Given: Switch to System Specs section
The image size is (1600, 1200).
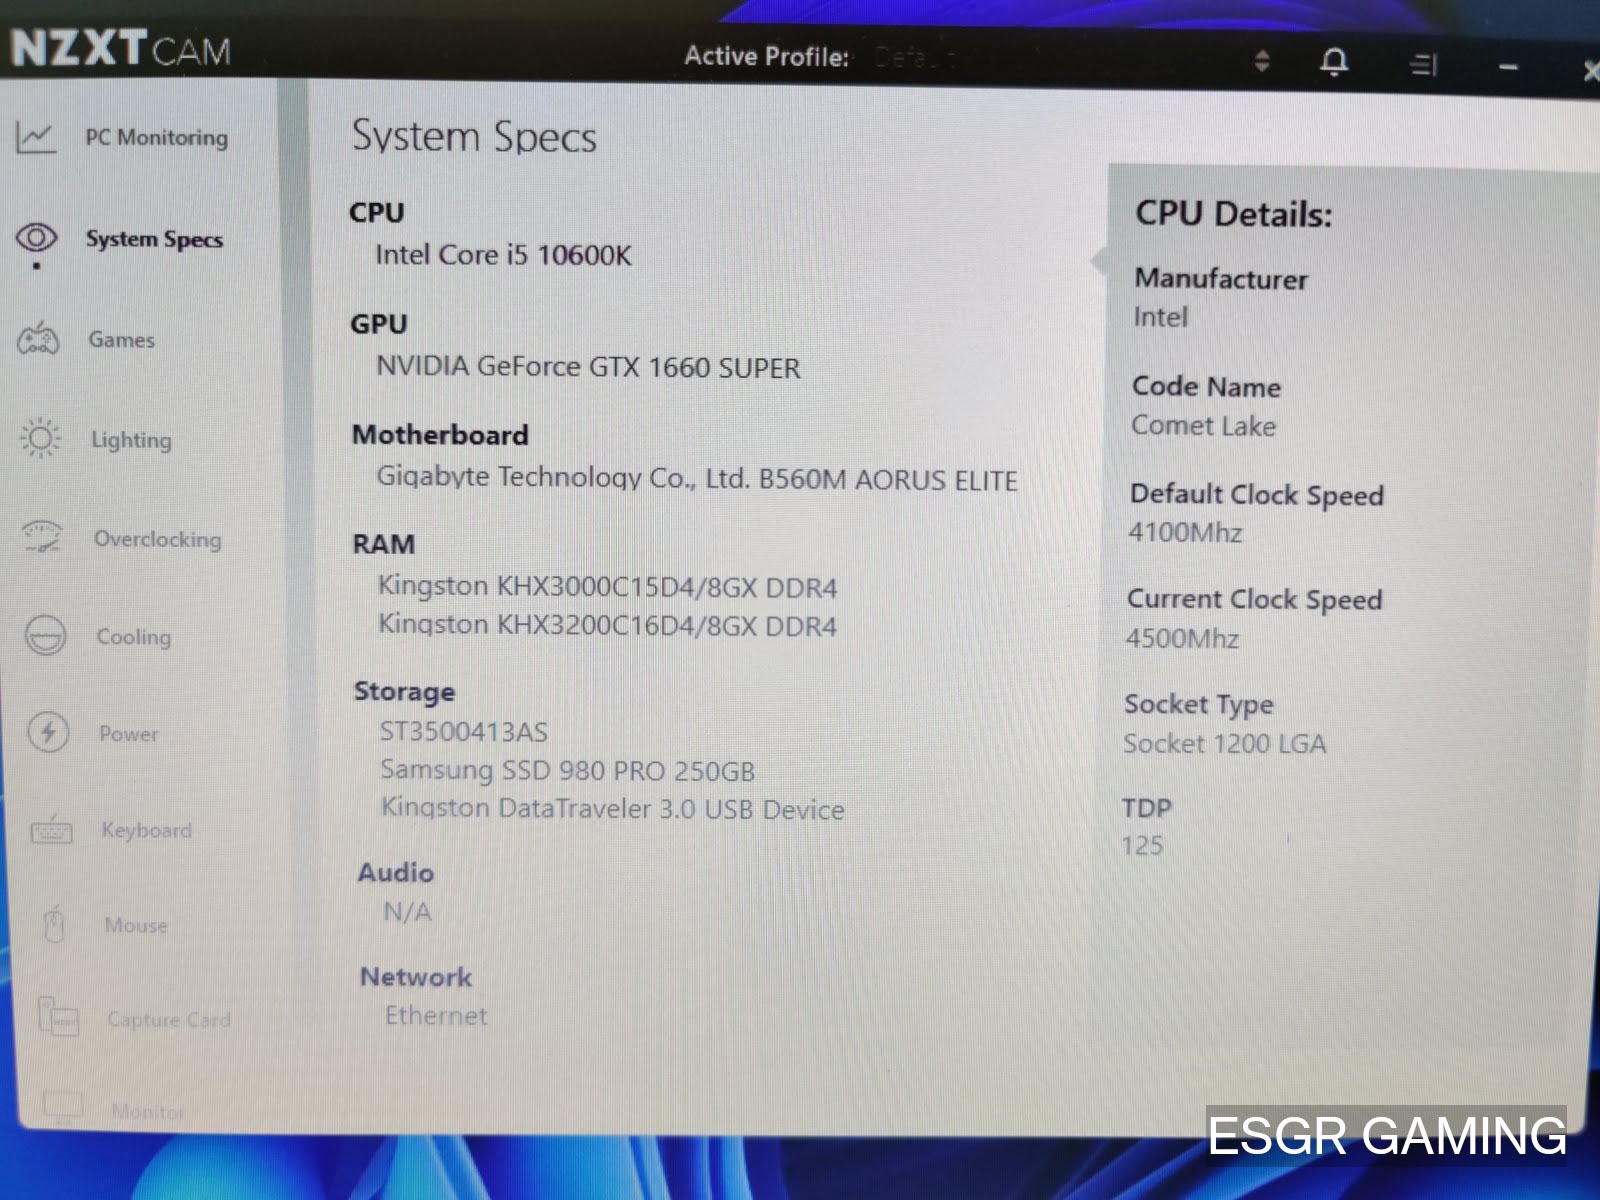Looking at the screenshot, I should [154, 239].
